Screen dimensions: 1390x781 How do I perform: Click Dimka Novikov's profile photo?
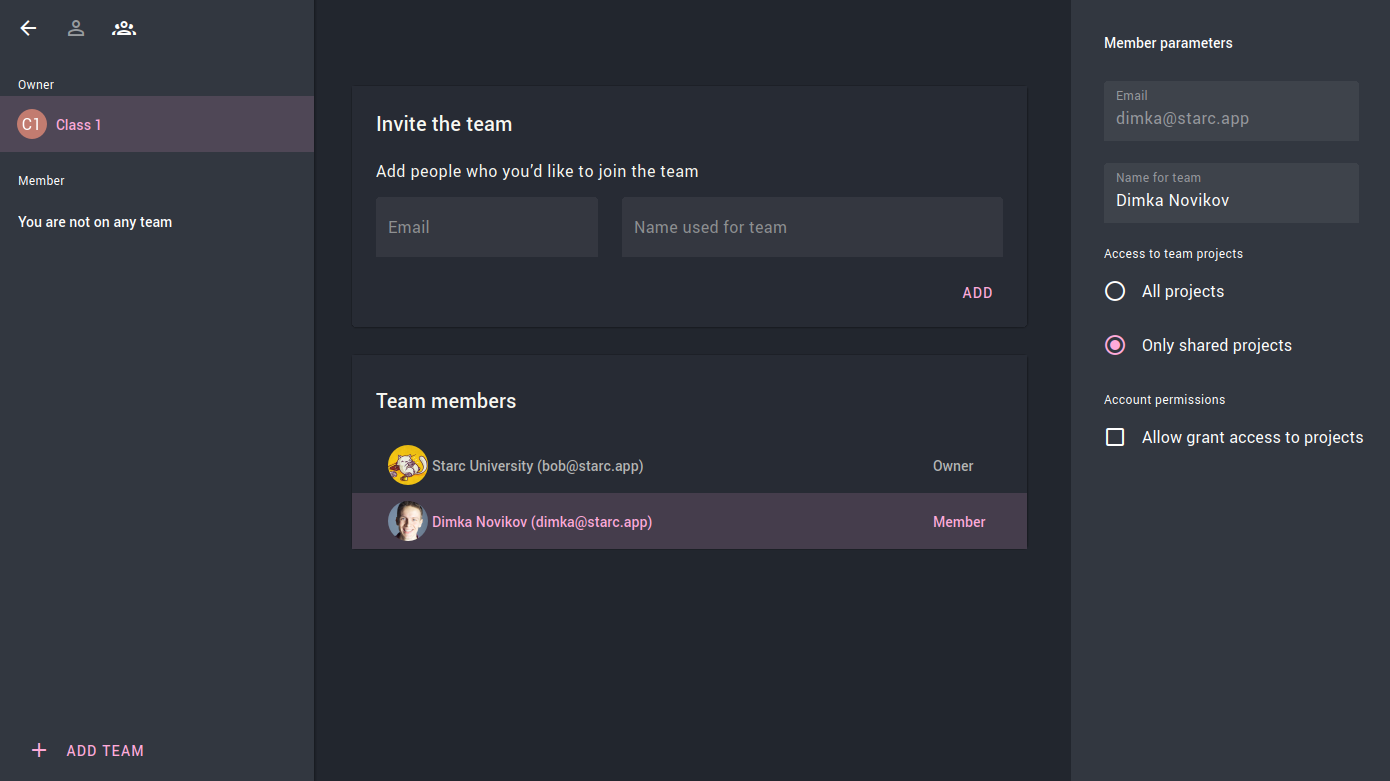coord(407,521)
